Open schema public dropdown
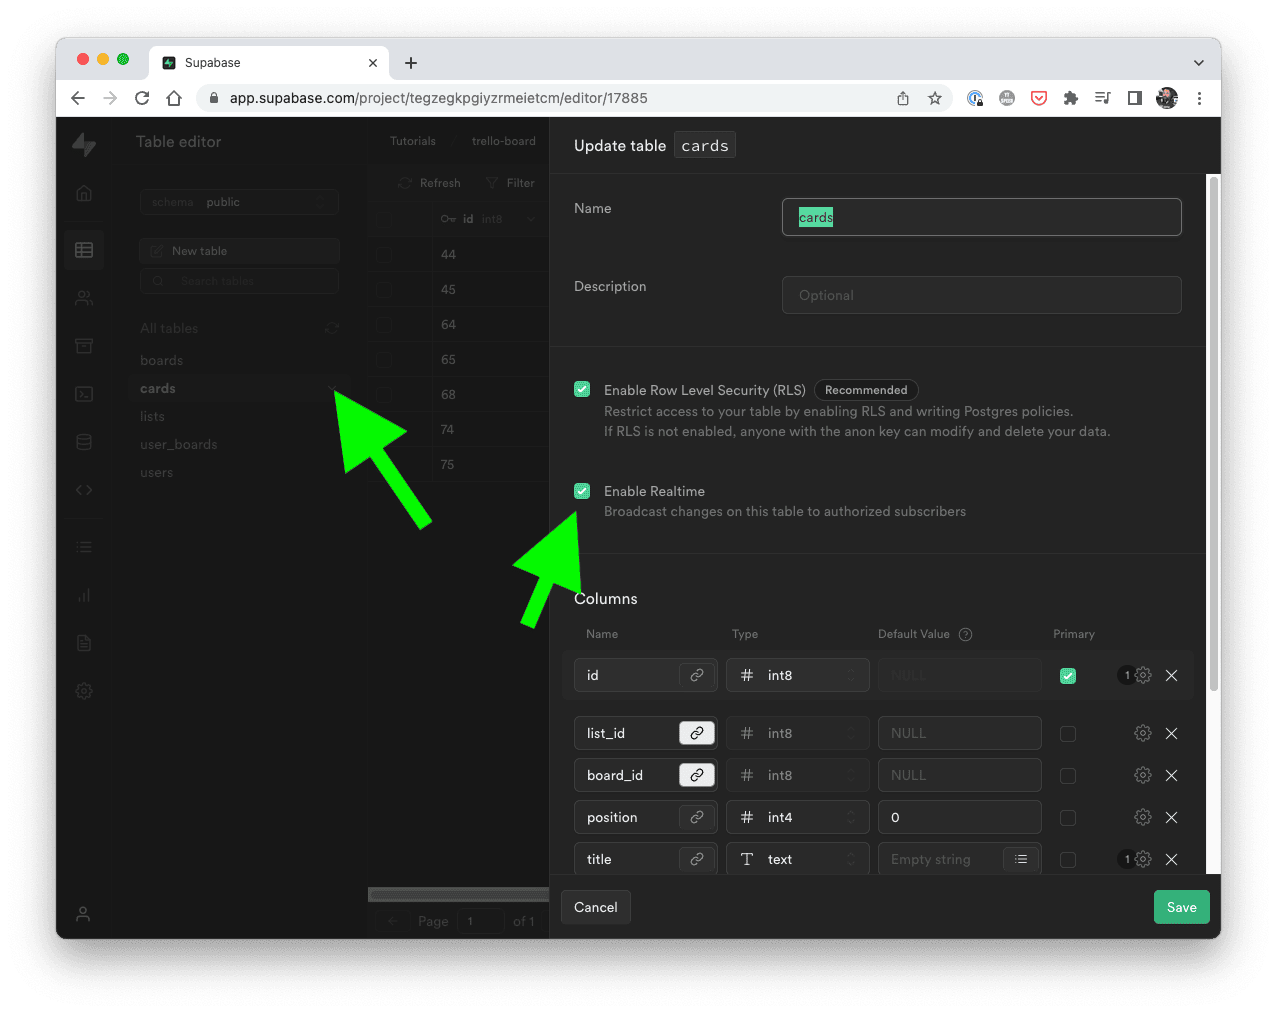1277x1013 pixels. pyautogui.click(x=239, y=202)
